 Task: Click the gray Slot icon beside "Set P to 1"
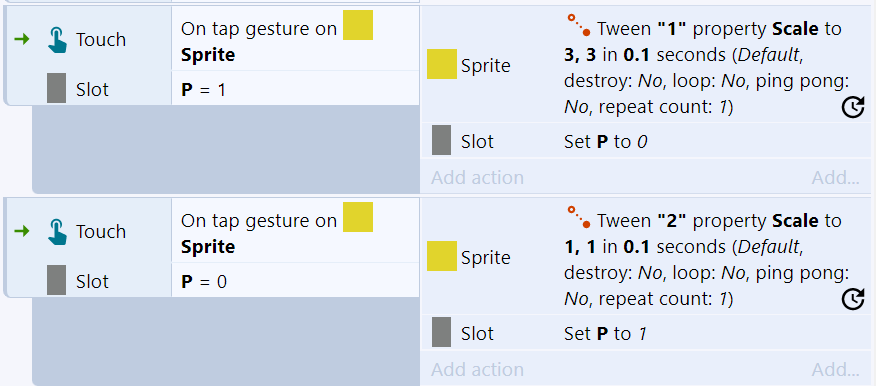[x=441, y=332]
